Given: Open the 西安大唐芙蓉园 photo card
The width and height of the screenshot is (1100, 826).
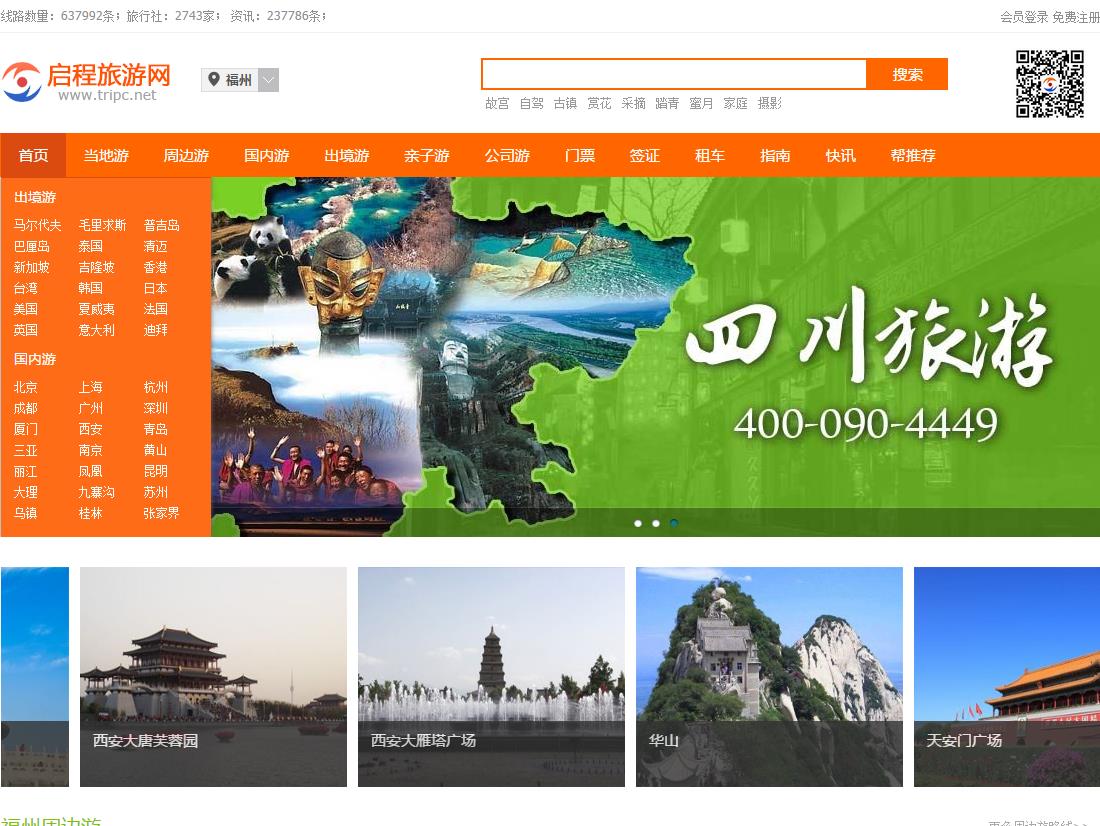Looking at the screenshot, I should coord(213,677).
